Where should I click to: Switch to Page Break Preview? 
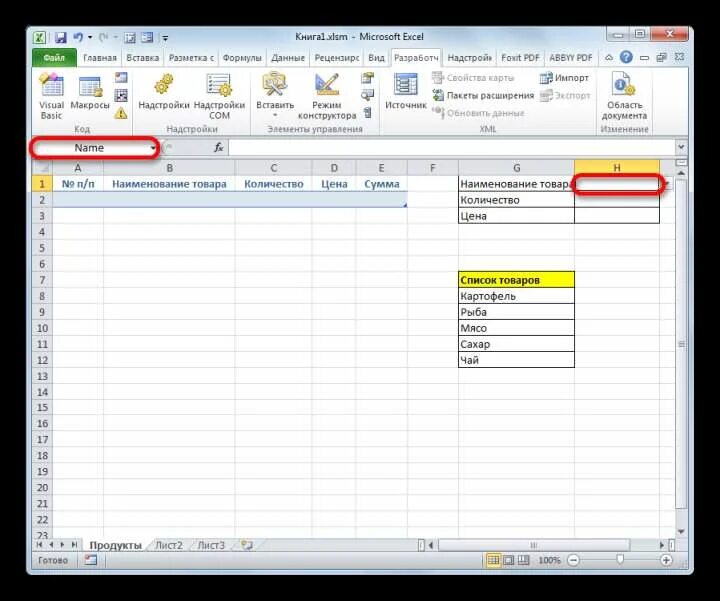(x=523, y=560)
